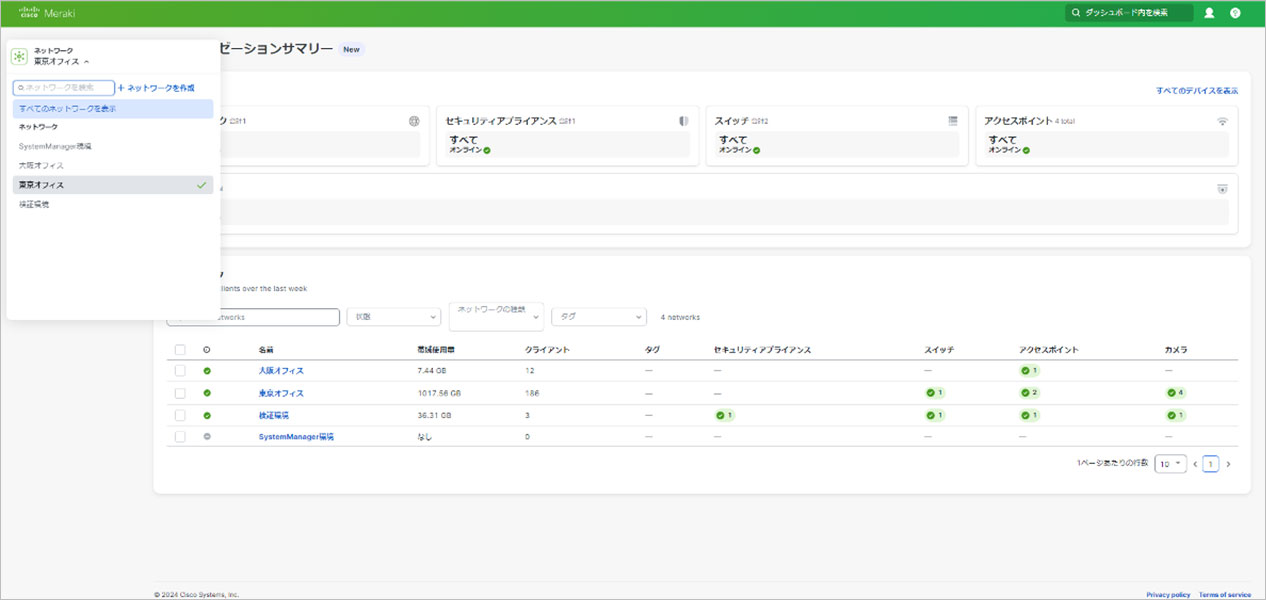This screenshot has width=1266, height=600.
Task: Open the 状態 filter dropdown
Action: [394, 317]
